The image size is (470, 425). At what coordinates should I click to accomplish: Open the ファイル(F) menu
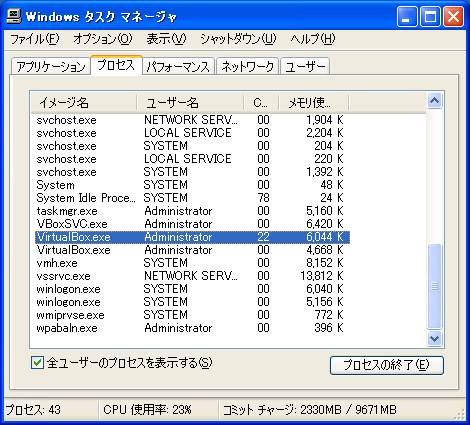34,39
